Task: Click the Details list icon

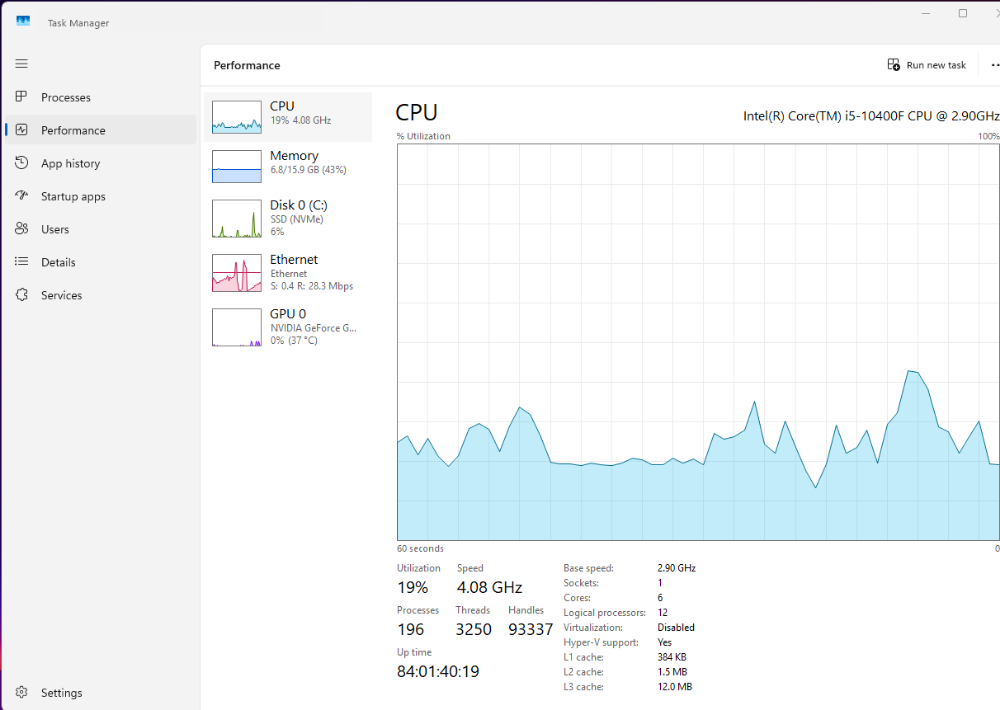Action: [22, 262]
